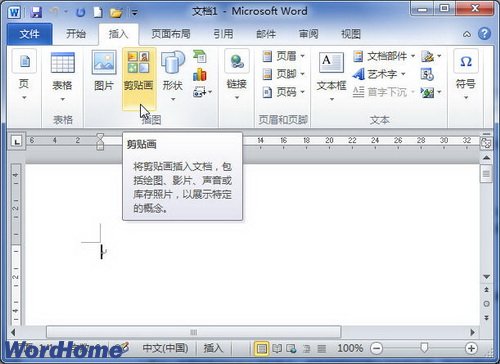Open the screenshot capture dropdown icon
The image size is (500, 364).
point(202,92)
